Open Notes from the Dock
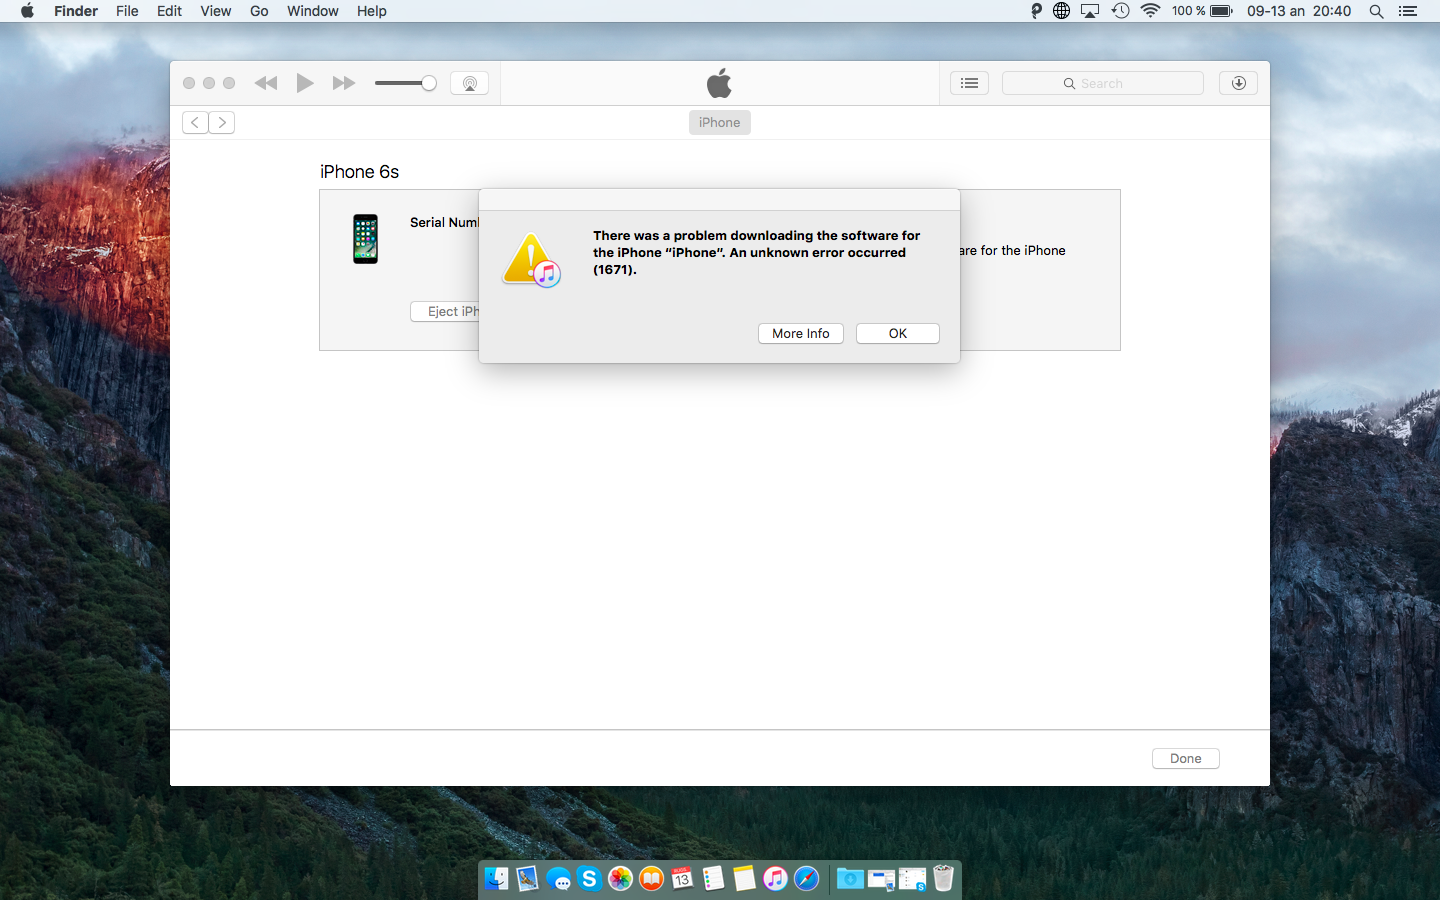 pos(744,878)
